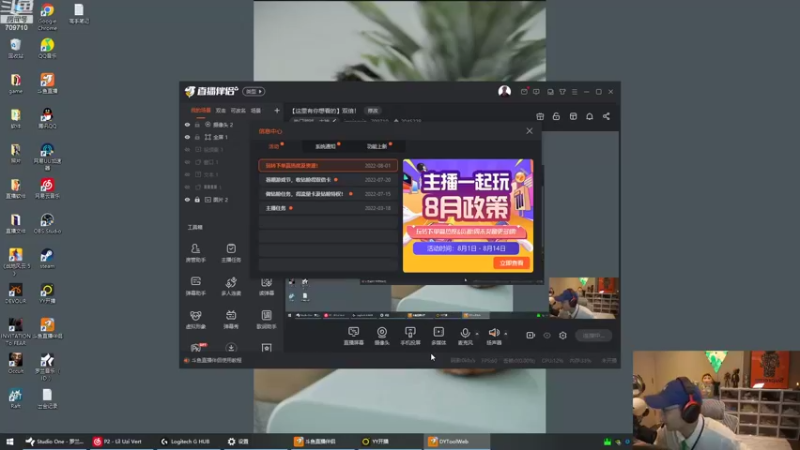Open the hamburger menu in the title bar

(x=574, y=92)
